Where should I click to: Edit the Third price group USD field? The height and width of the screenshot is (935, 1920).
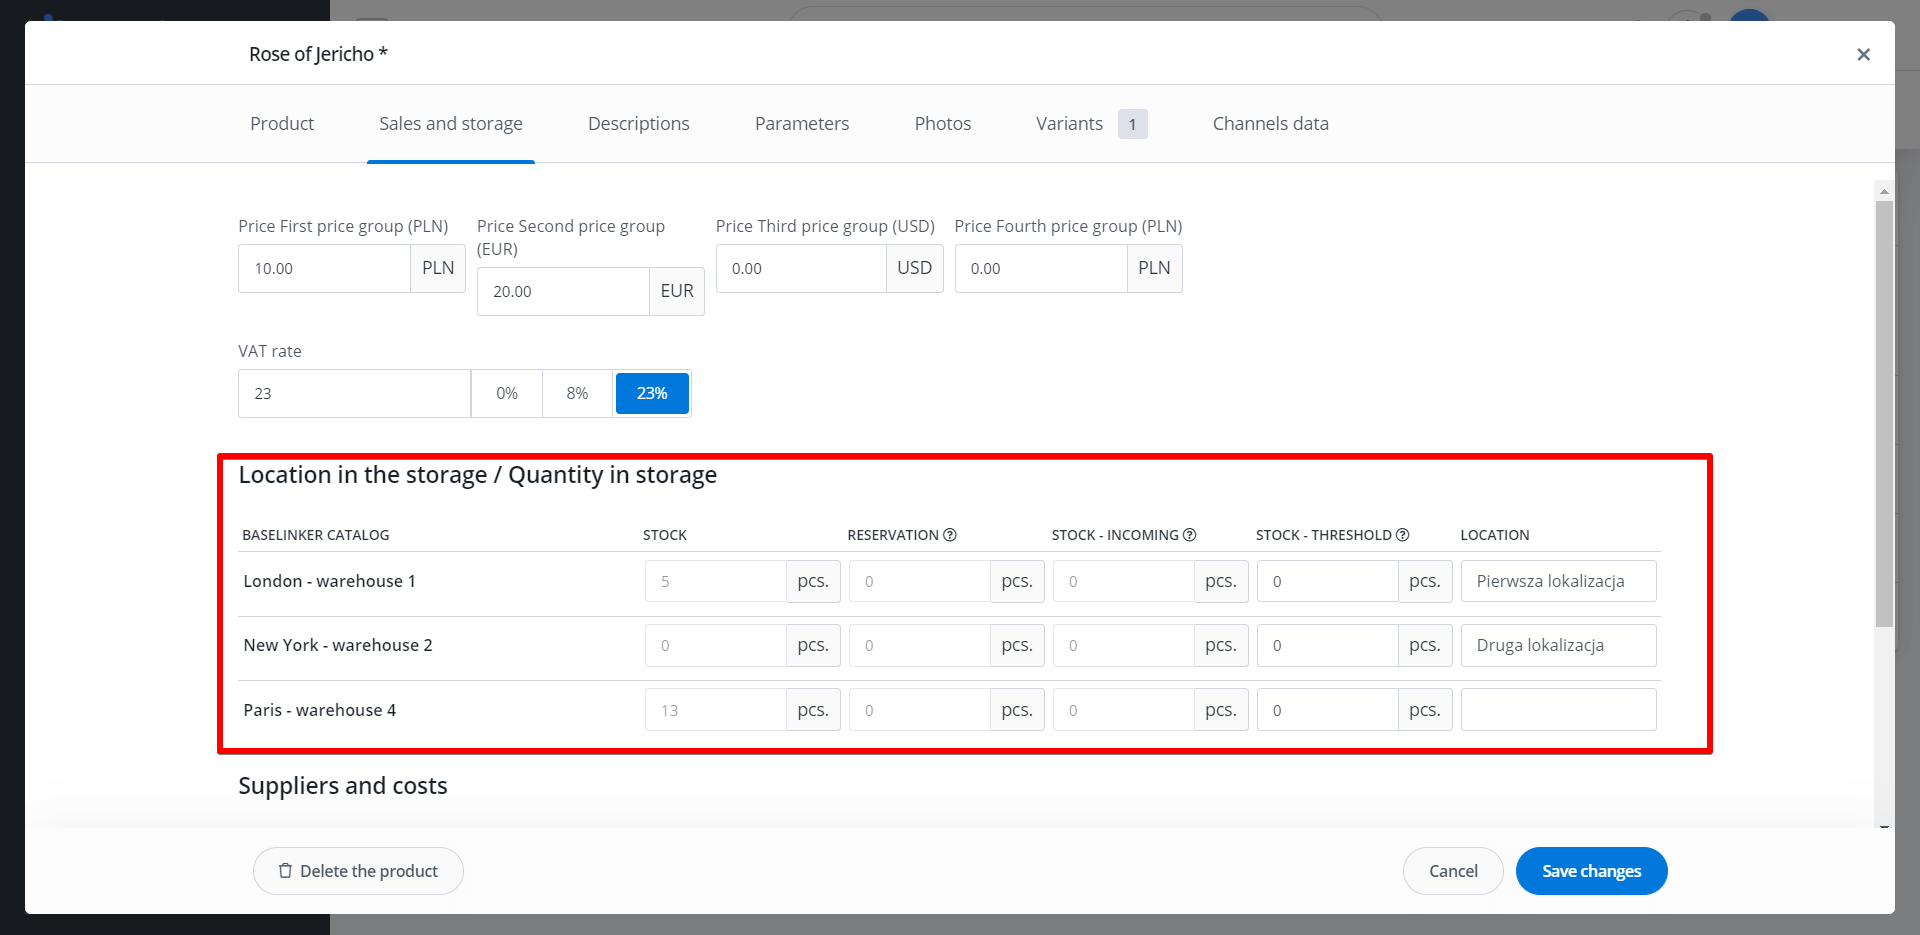(x=801, y=268)
